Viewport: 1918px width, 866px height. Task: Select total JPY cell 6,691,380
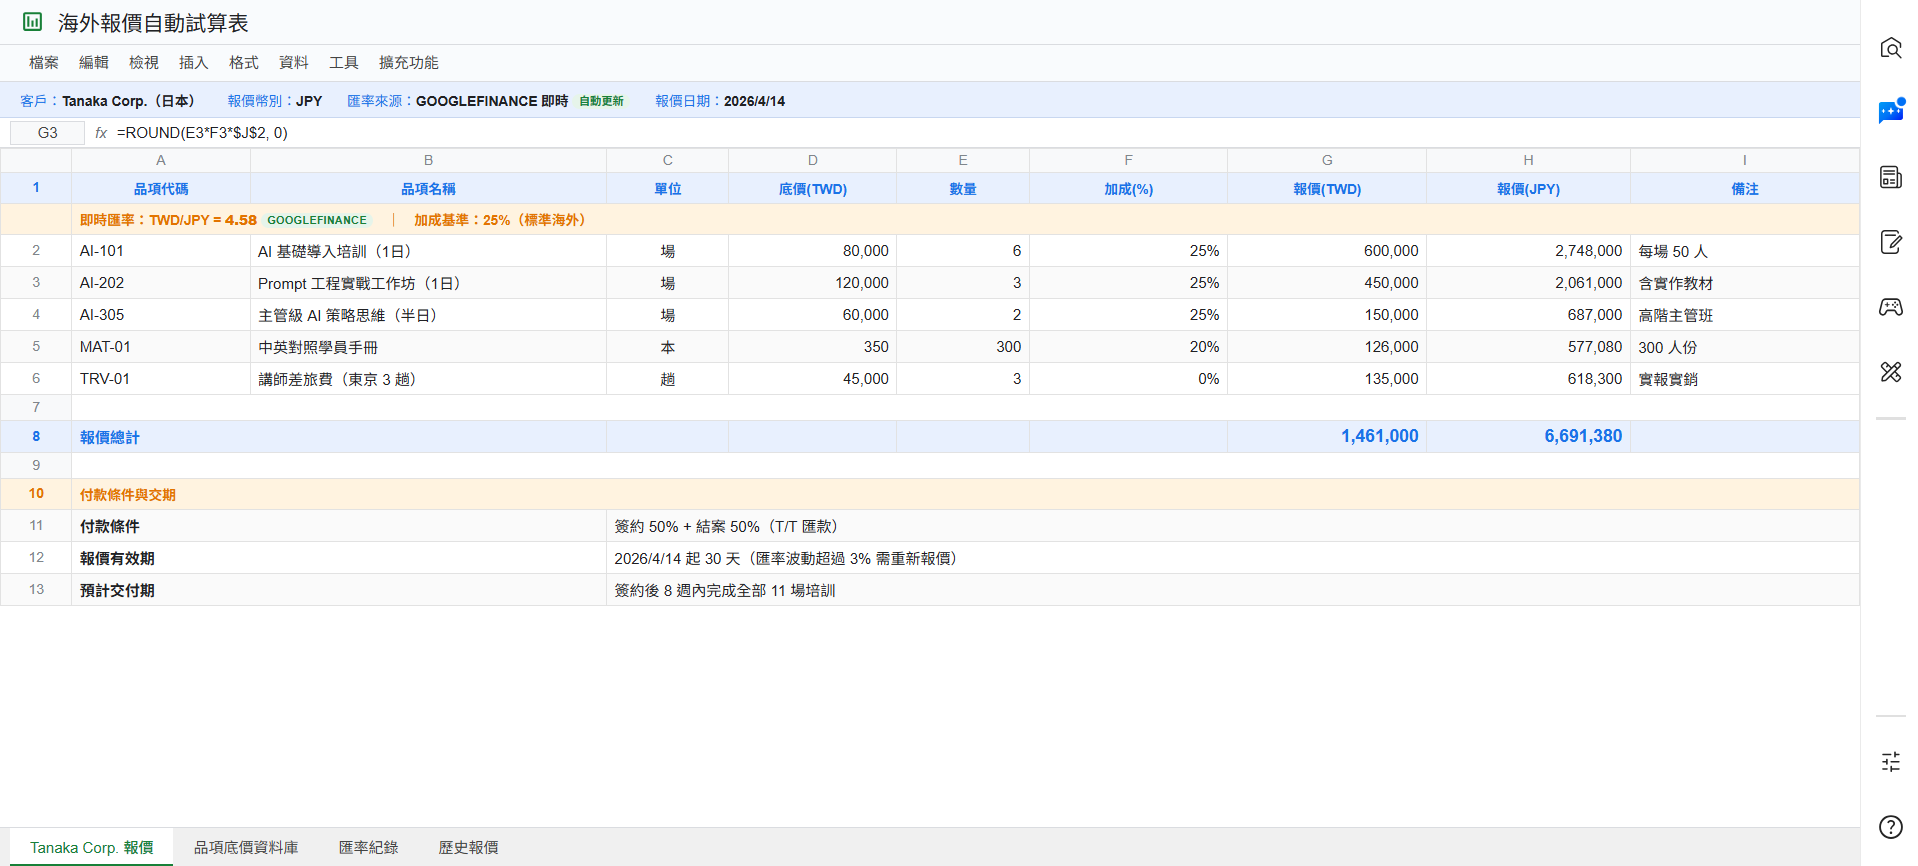click(x=1529, y=437)
